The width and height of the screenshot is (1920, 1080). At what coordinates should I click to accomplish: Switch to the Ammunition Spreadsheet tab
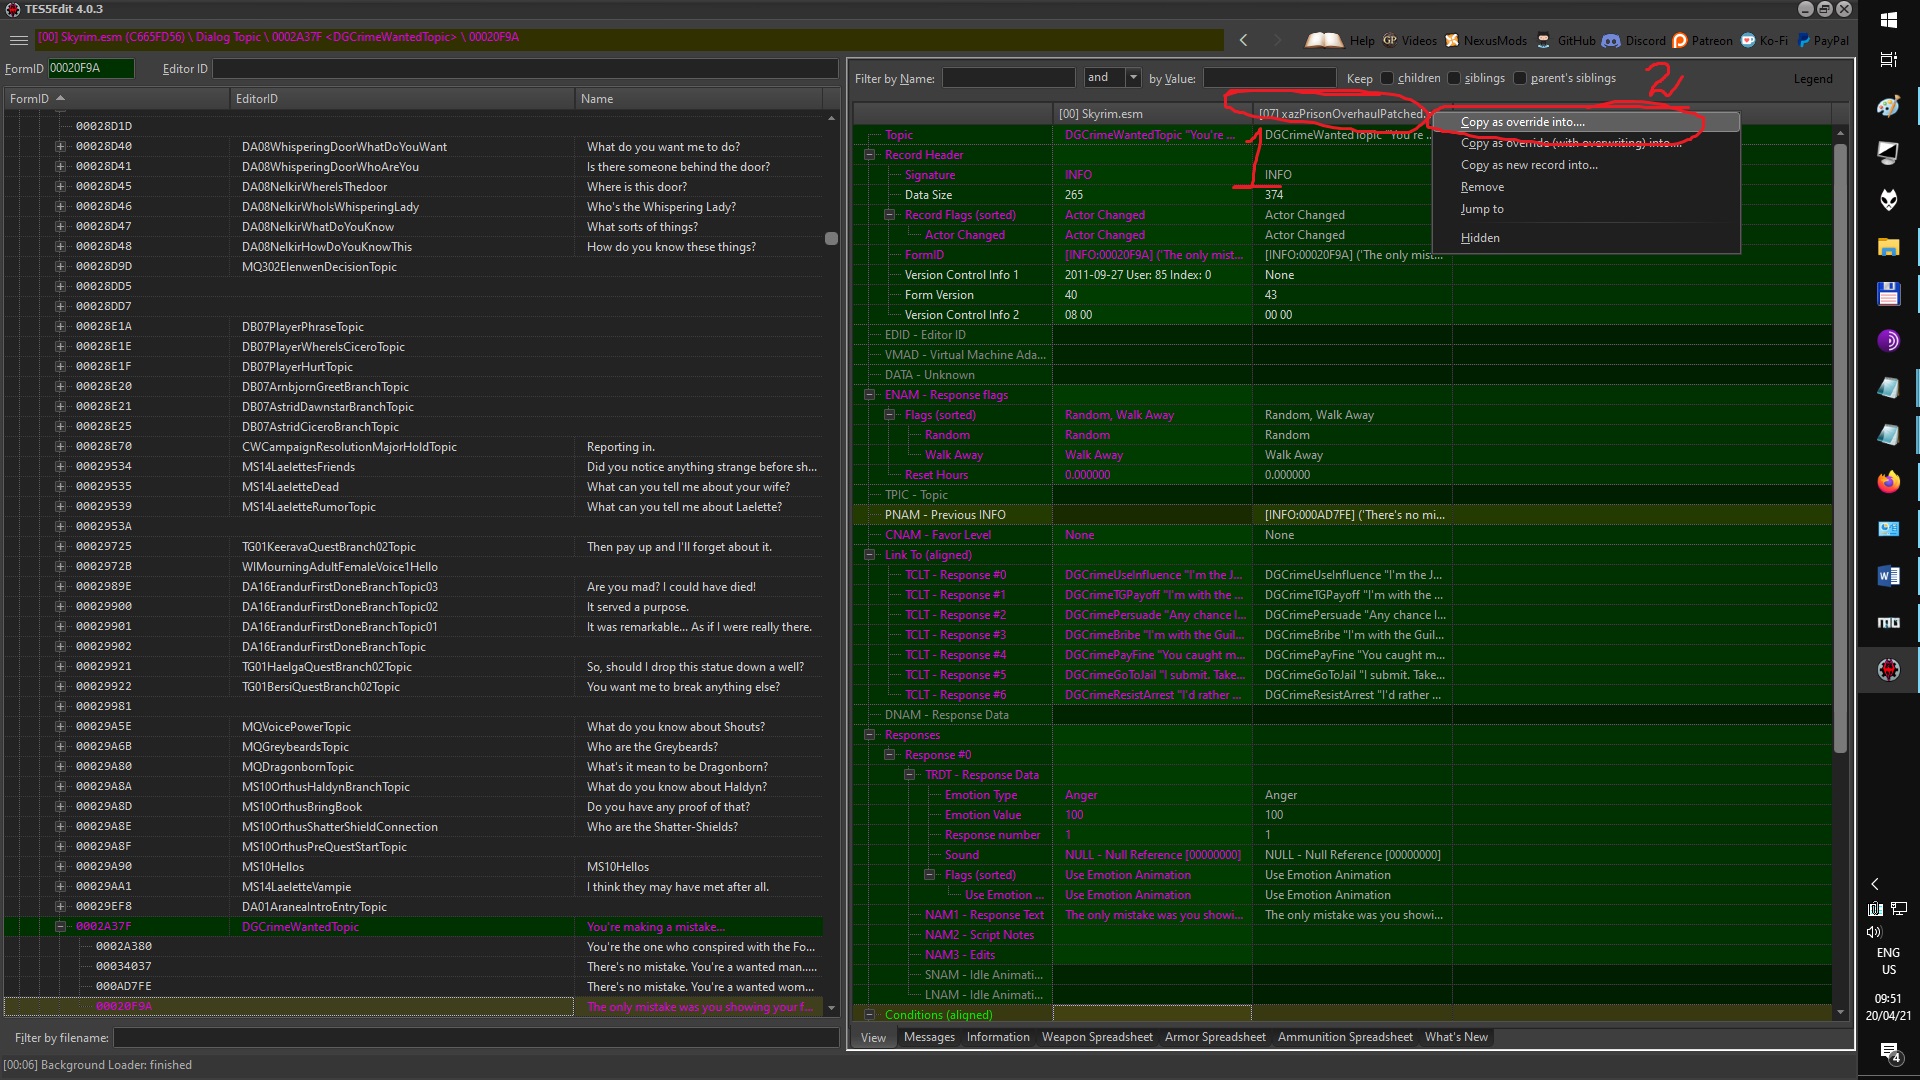point(1345,1037)
